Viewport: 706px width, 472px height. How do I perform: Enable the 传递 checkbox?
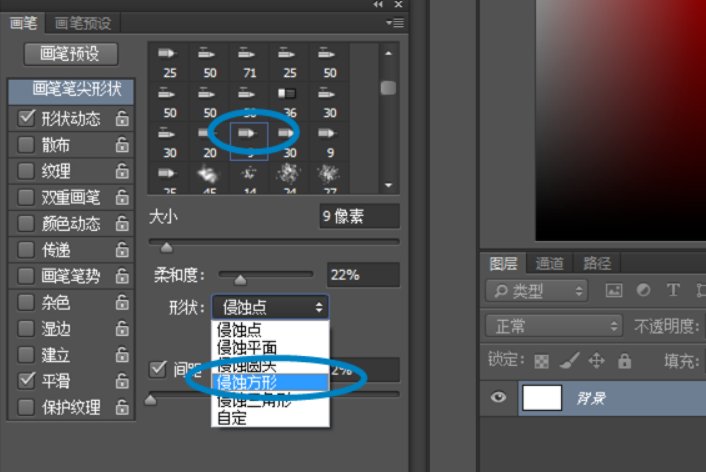pyautogui.click(x=26, y=250)
